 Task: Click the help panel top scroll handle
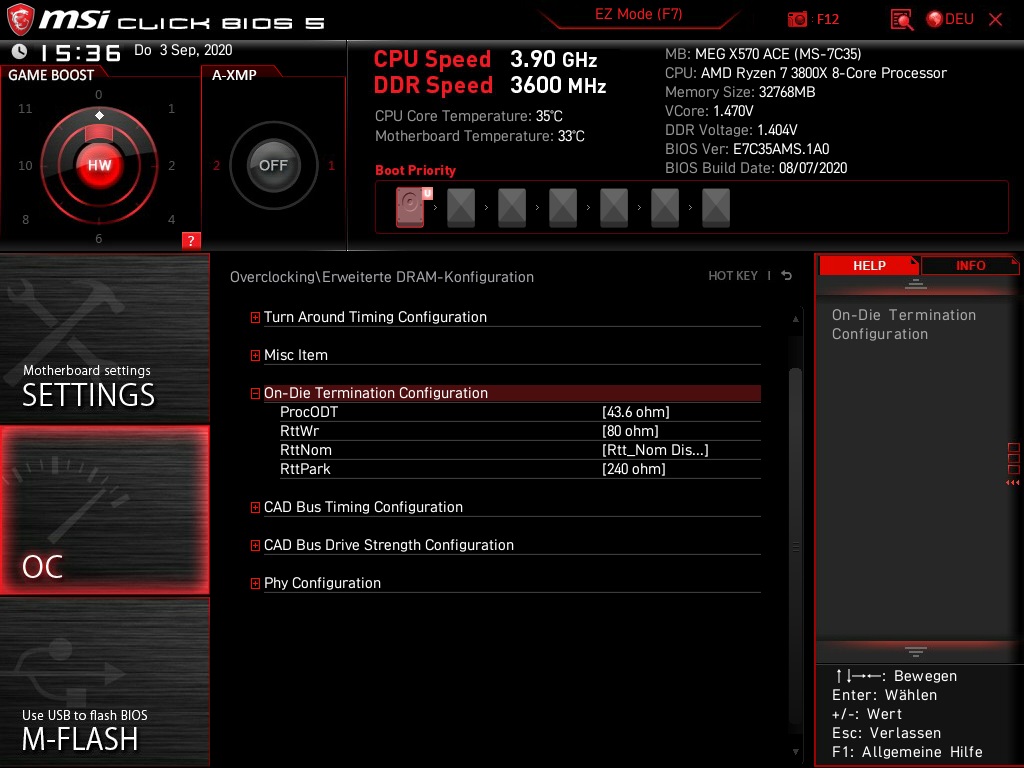click(916, 284)
